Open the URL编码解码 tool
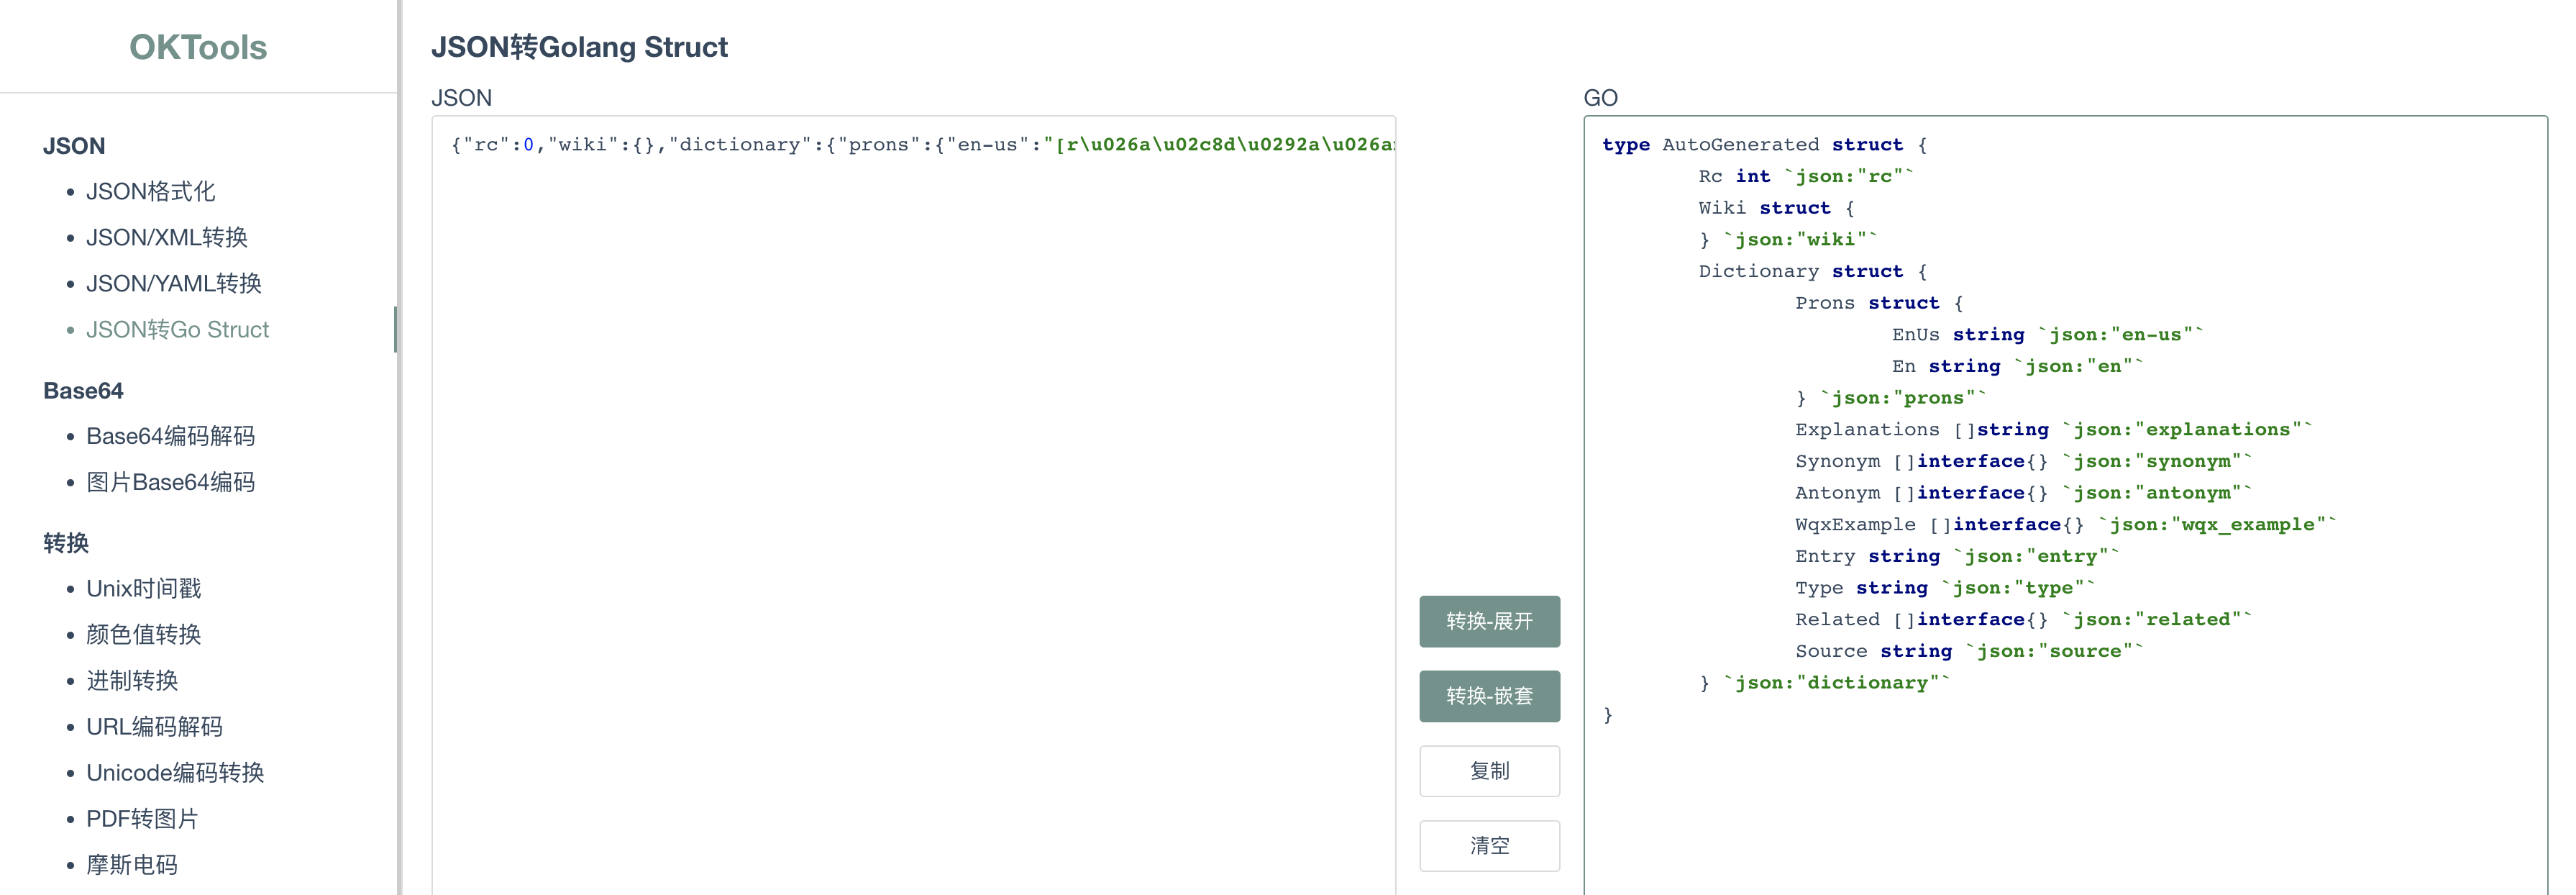The height and width of the screenshot is (895, 2576). tap(154, 726)
